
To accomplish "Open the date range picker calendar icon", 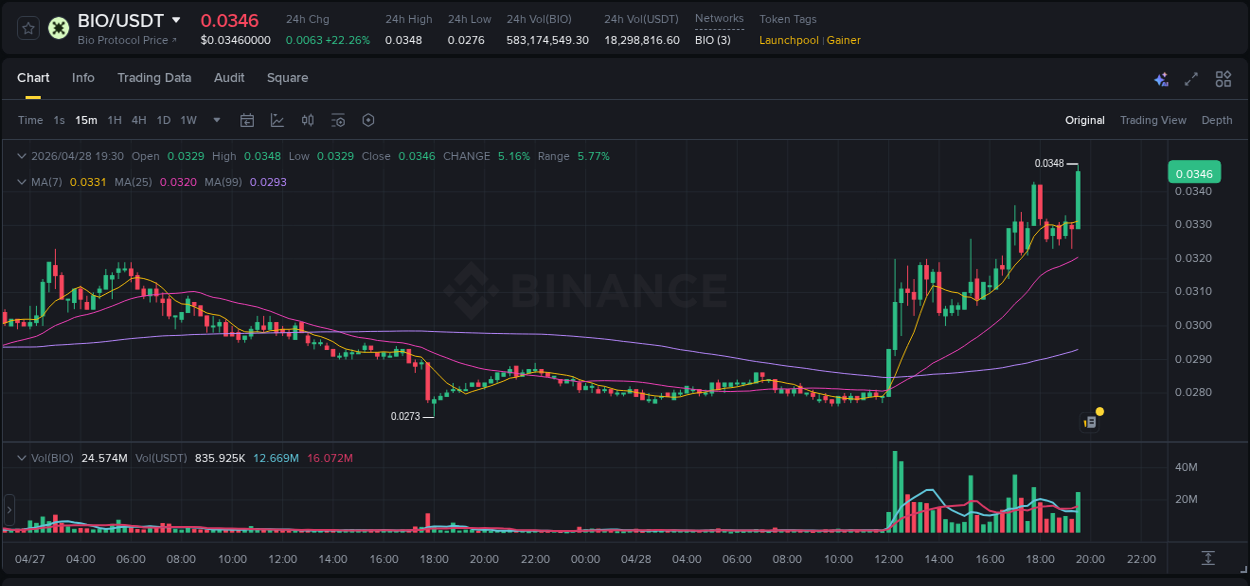I will click(247, 120).
